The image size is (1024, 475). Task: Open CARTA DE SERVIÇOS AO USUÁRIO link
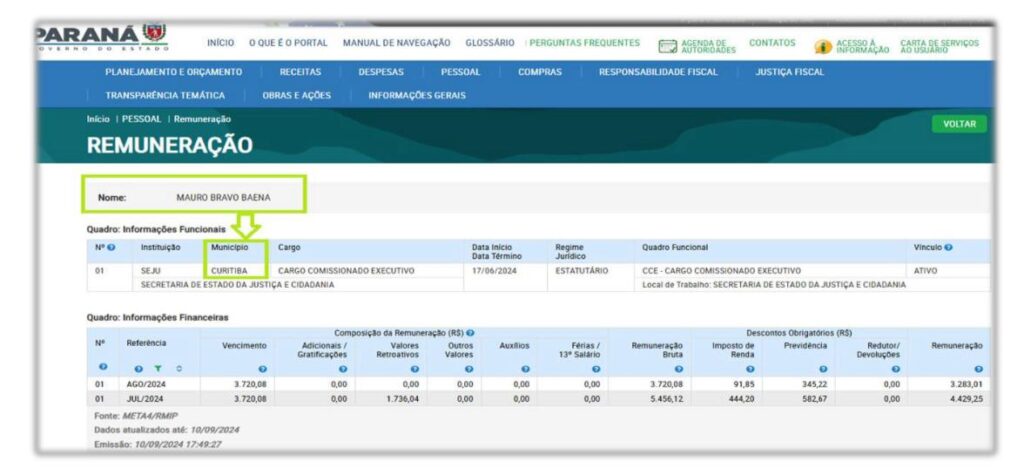[x=940, y=46]
